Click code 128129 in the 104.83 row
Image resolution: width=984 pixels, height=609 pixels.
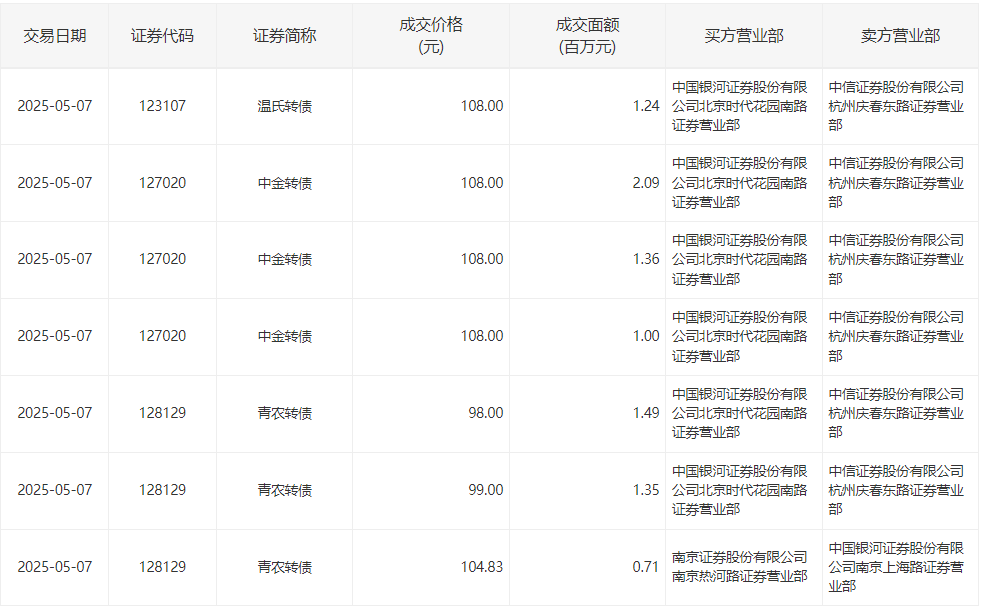[162, 567]
